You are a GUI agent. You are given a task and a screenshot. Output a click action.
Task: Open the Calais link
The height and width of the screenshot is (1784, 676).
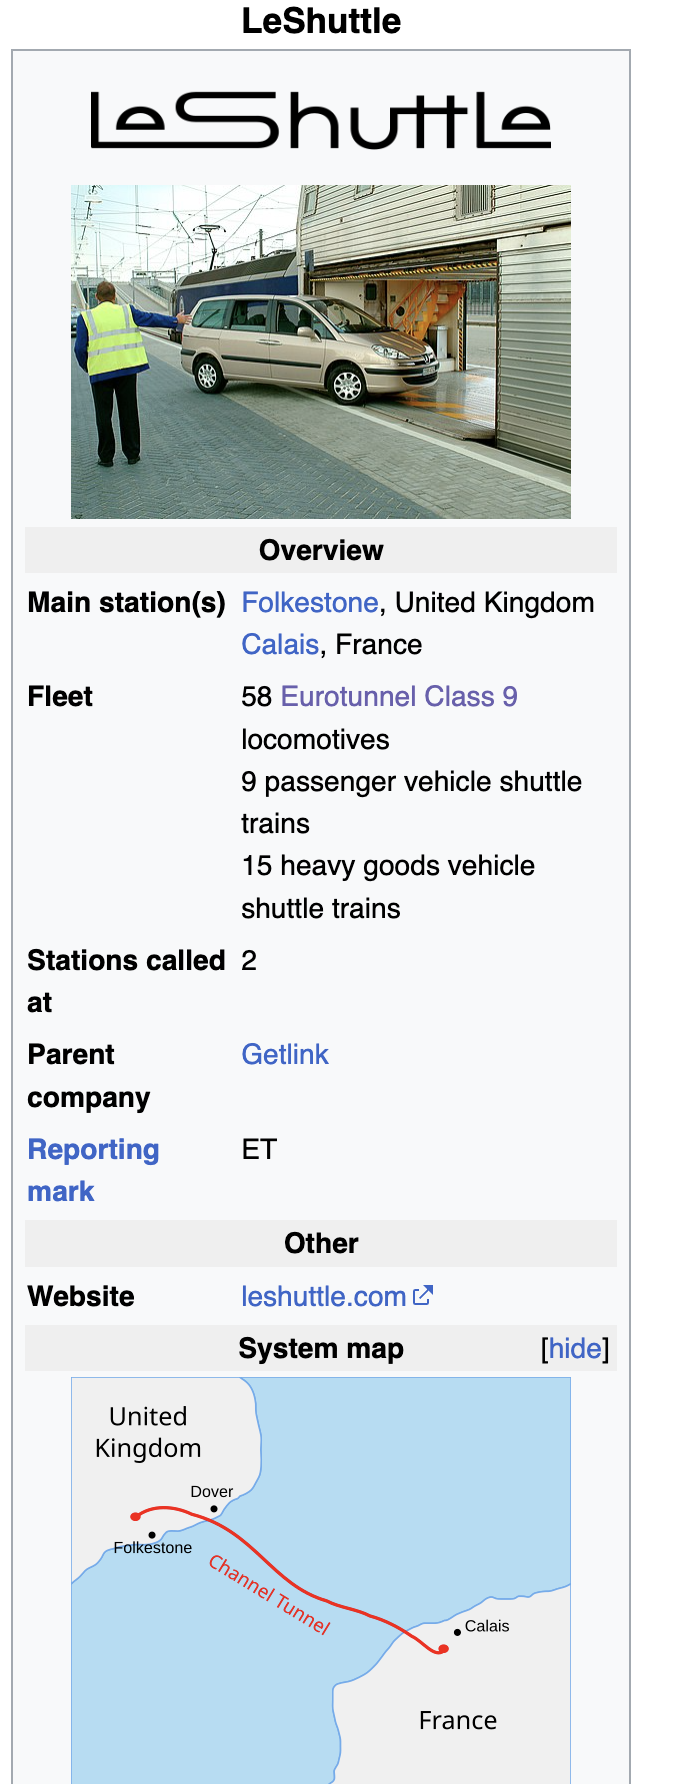[280, 645]
